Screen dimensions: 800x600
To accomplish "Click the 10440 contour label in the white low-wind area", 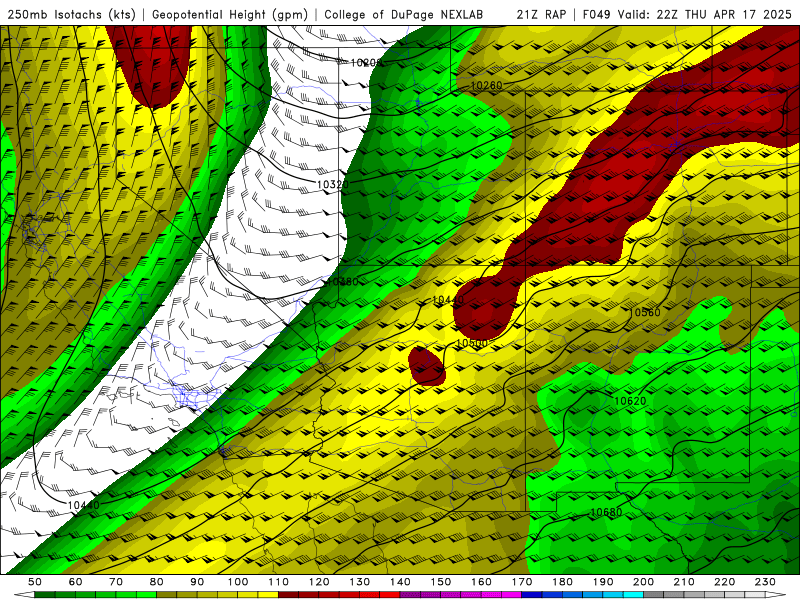I will click(x=84, y=505).
